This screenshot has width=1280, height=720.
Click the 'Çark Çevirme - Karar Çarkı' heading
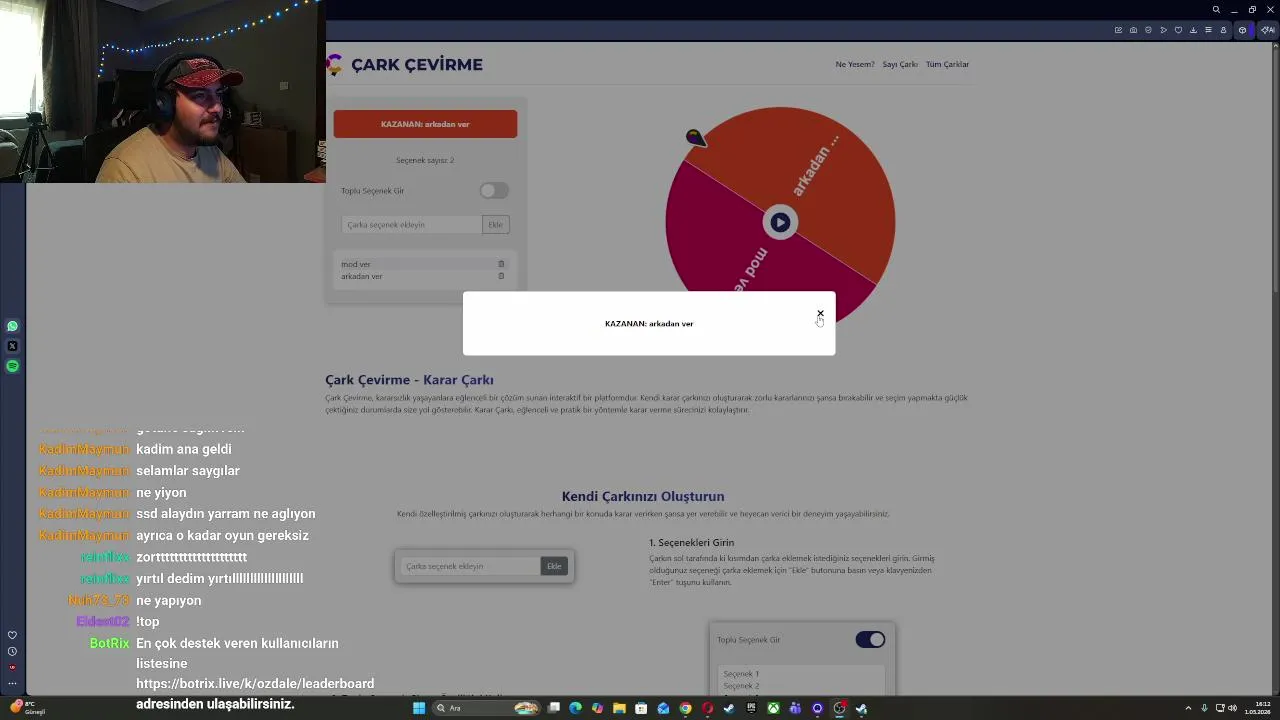409,380
